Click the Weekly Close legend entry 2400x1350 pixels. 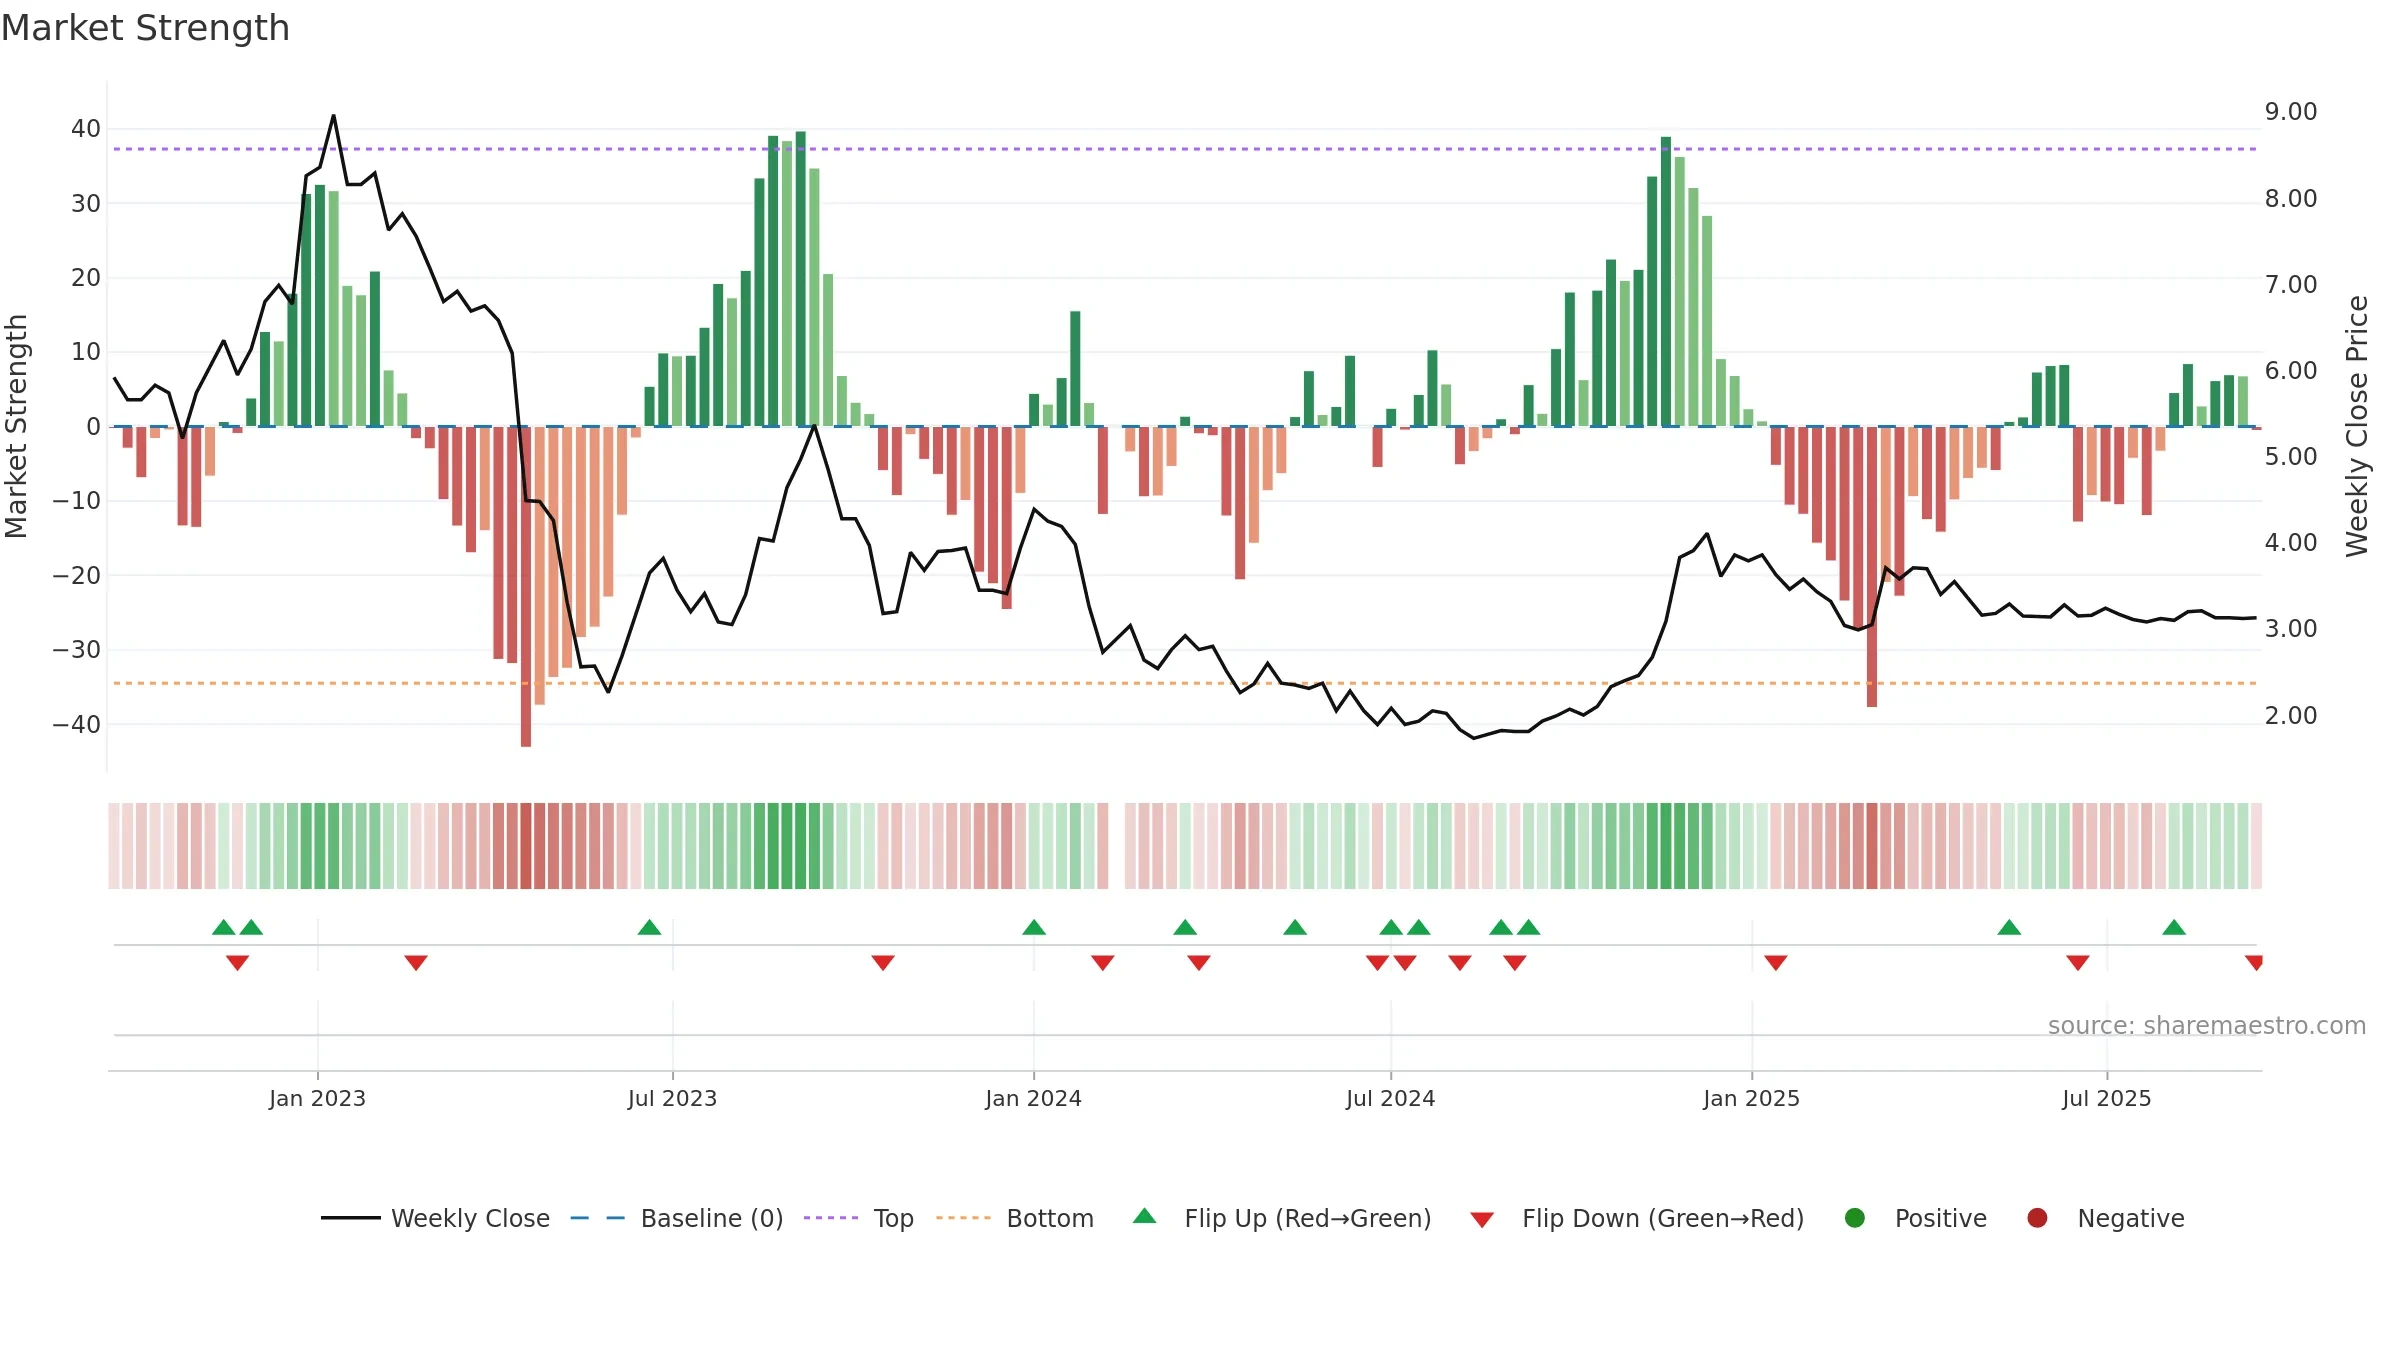435,1218
